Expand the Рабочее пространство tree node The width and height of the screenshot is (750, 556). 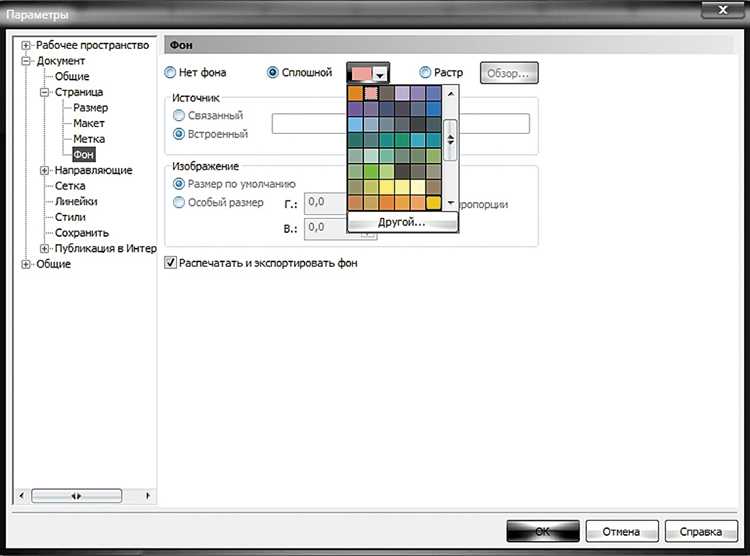tap(26, 45)
